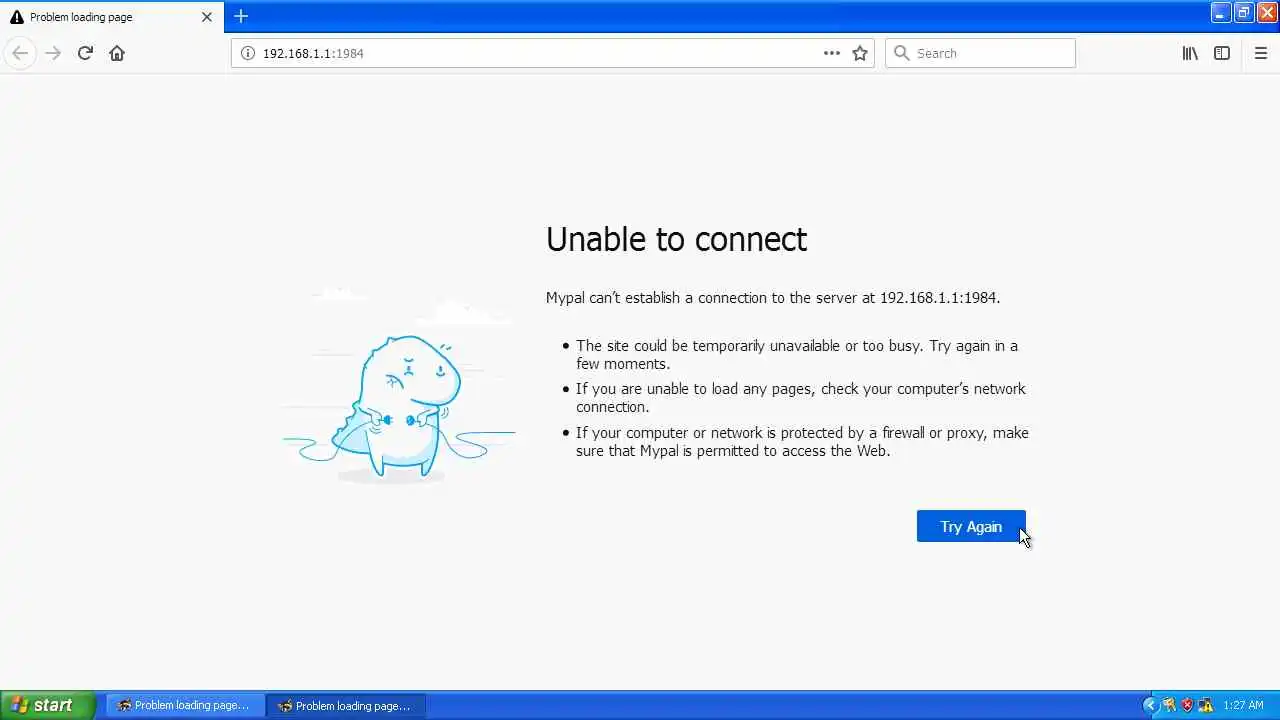Screen dimensions: 1280x720
Task: Open the Library bookshelf icon
Action: point(1190,53)
